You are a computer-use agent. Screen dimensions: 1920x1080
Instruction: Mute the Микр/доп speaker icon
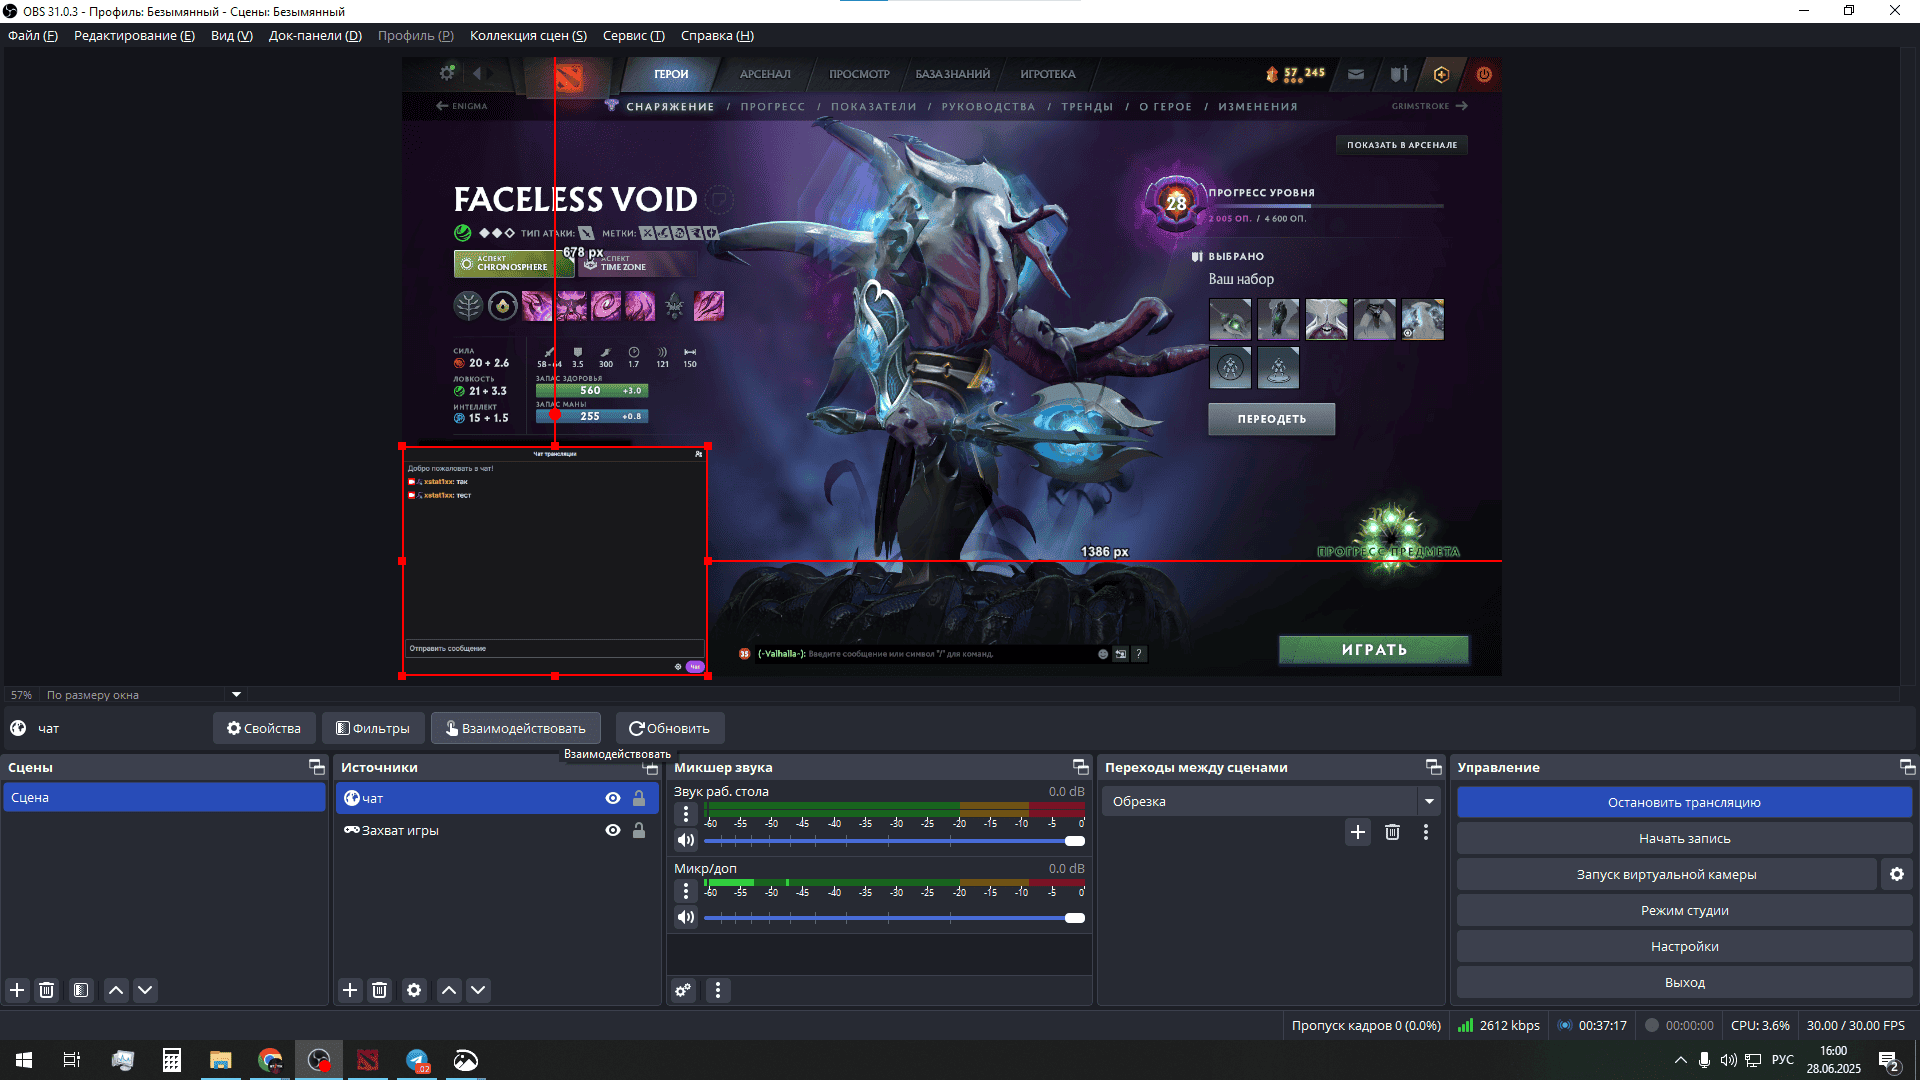pos(686,917)
